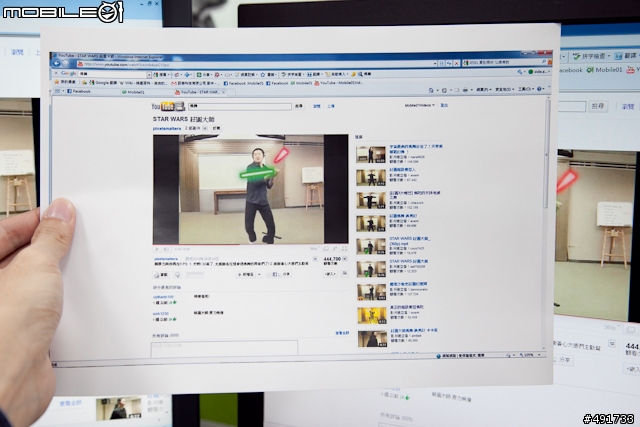Image resolution: width=640 pixels, height=427 pixels.
Task: Open the Quick Tabs grid icon
Action: pos(58,91)
